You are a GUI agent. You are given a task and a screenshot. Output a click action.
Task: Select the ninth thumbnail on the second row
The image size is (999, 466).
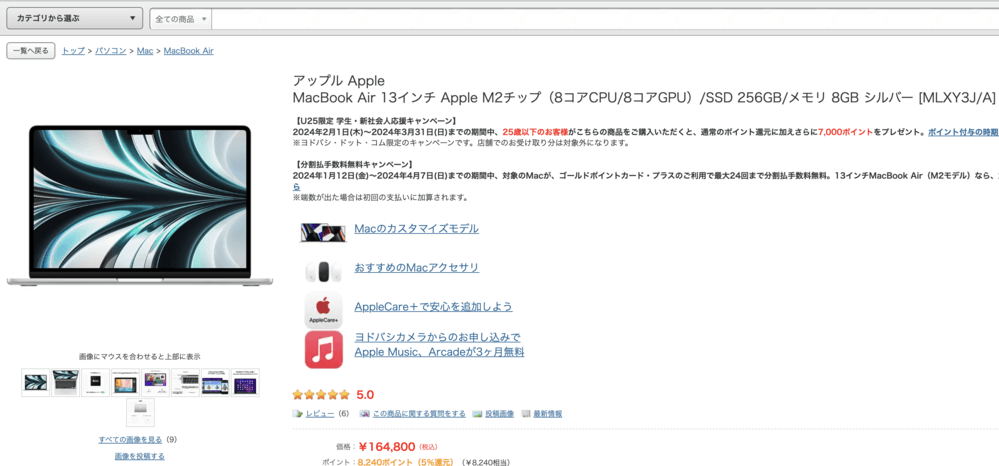click(x=140, y=412)
